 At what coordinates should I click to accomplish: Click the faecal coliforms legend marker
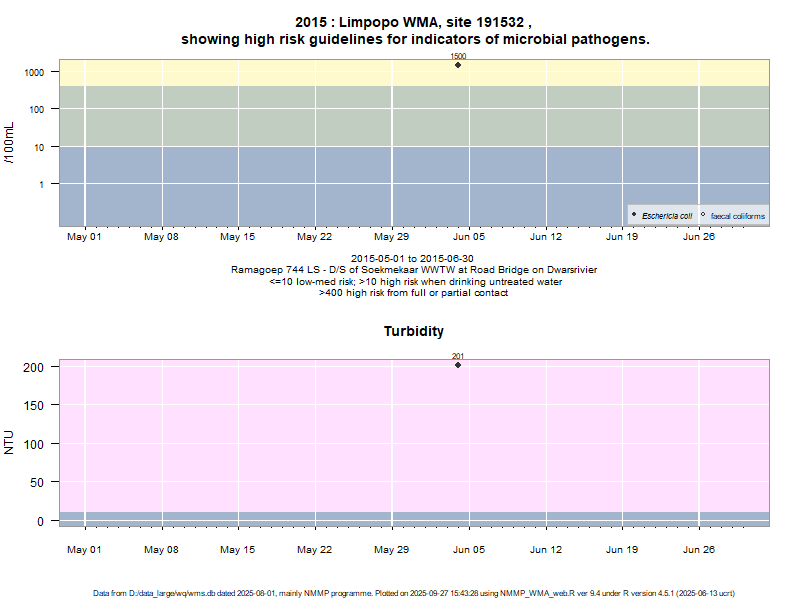click(703, 215)
